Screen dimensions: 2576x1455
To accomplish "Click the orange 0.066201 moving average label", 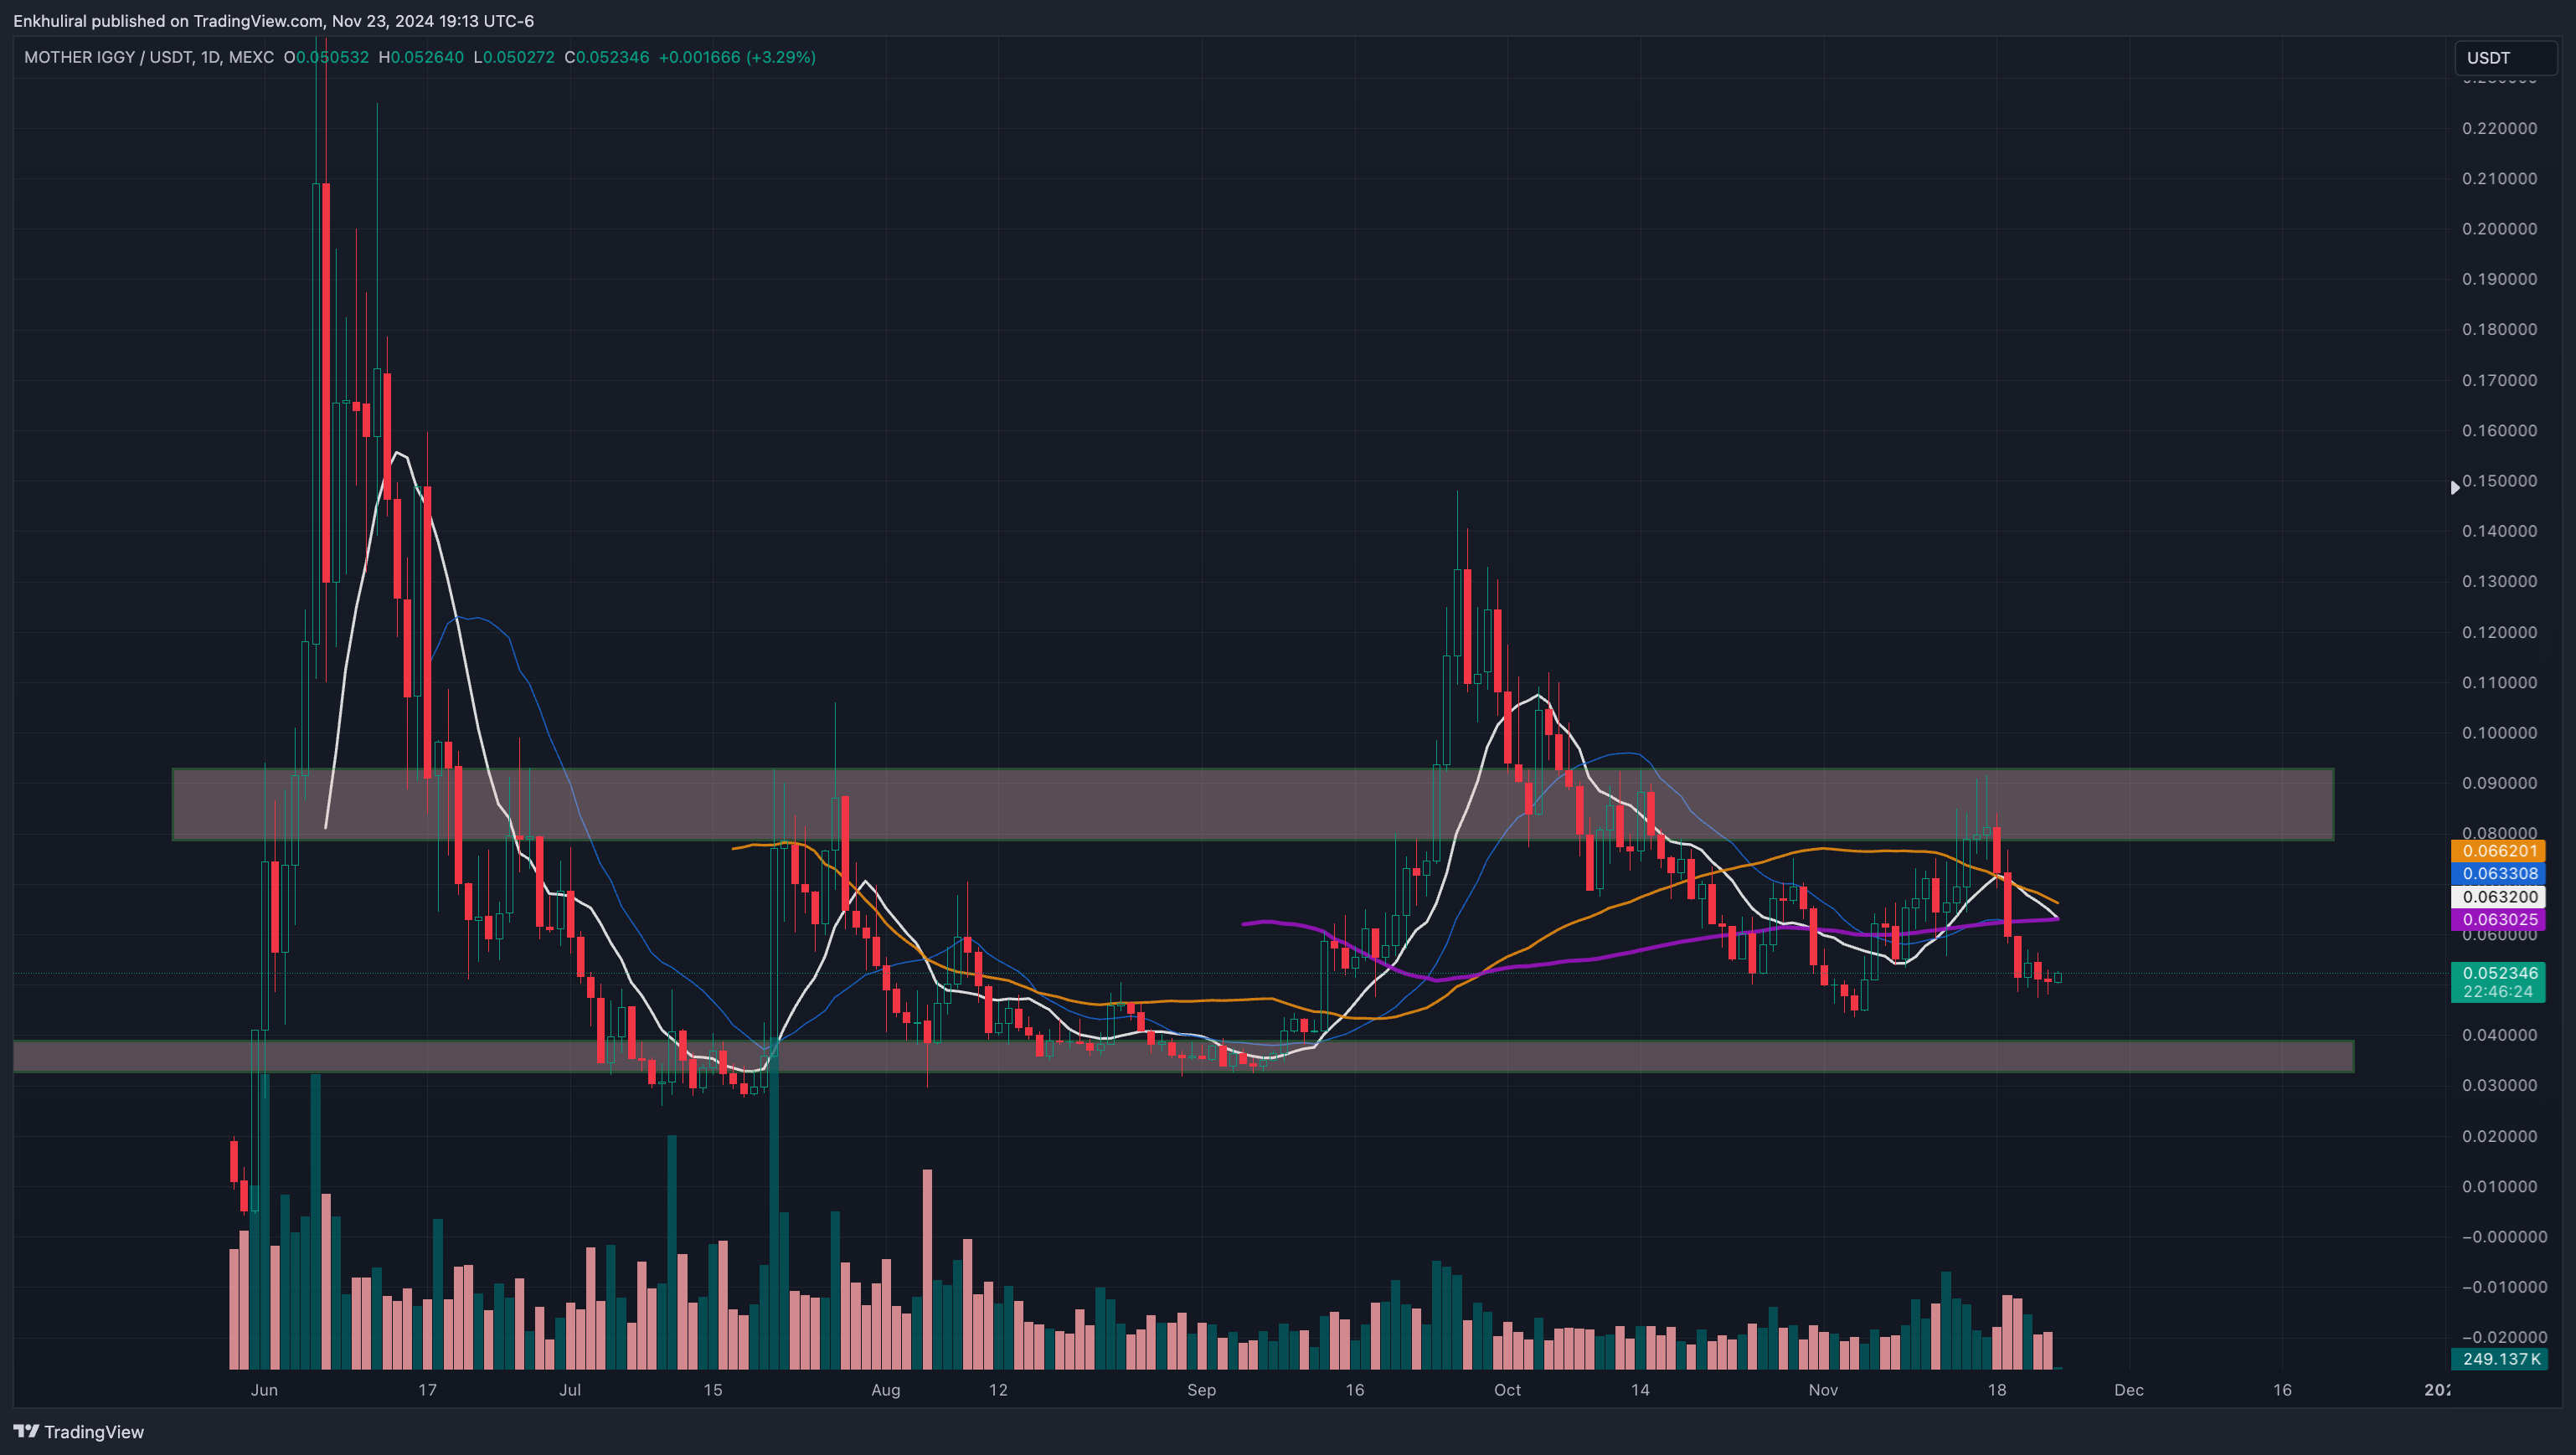I will [2498, 851].
